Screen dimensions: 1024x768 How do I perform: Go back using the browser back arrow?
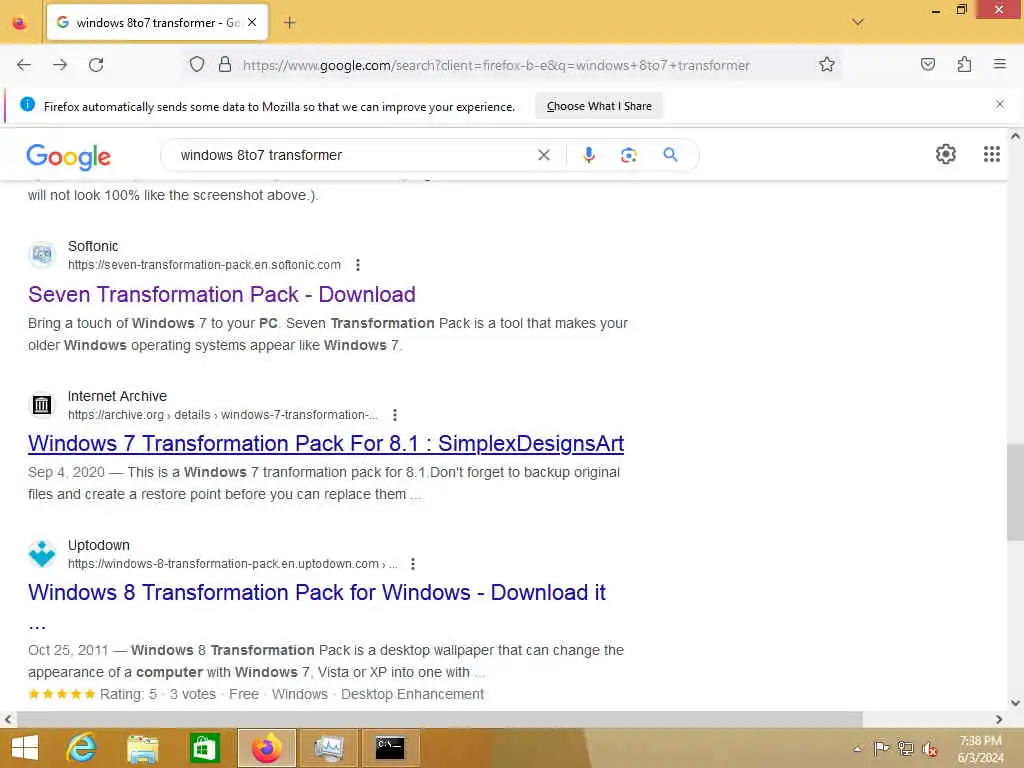point(24,65)
